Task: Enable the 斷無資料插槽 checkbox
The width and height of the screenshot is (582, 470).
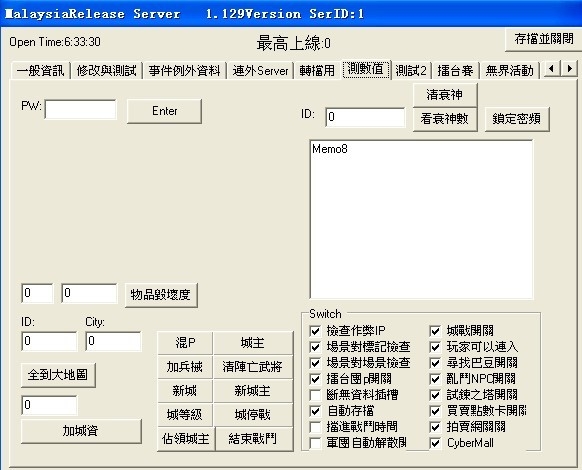Action: 315,395
